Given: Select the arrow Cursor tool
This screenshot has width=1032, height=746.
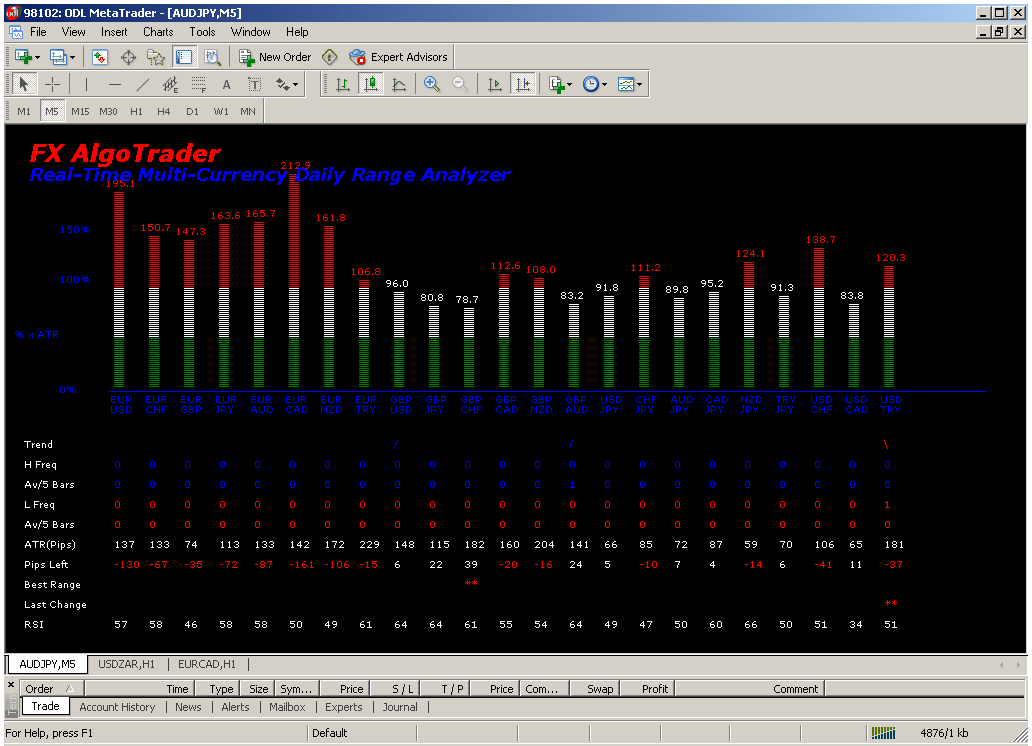Looking at the screenshot, I should pyautogui.click(x=24, y=84).
